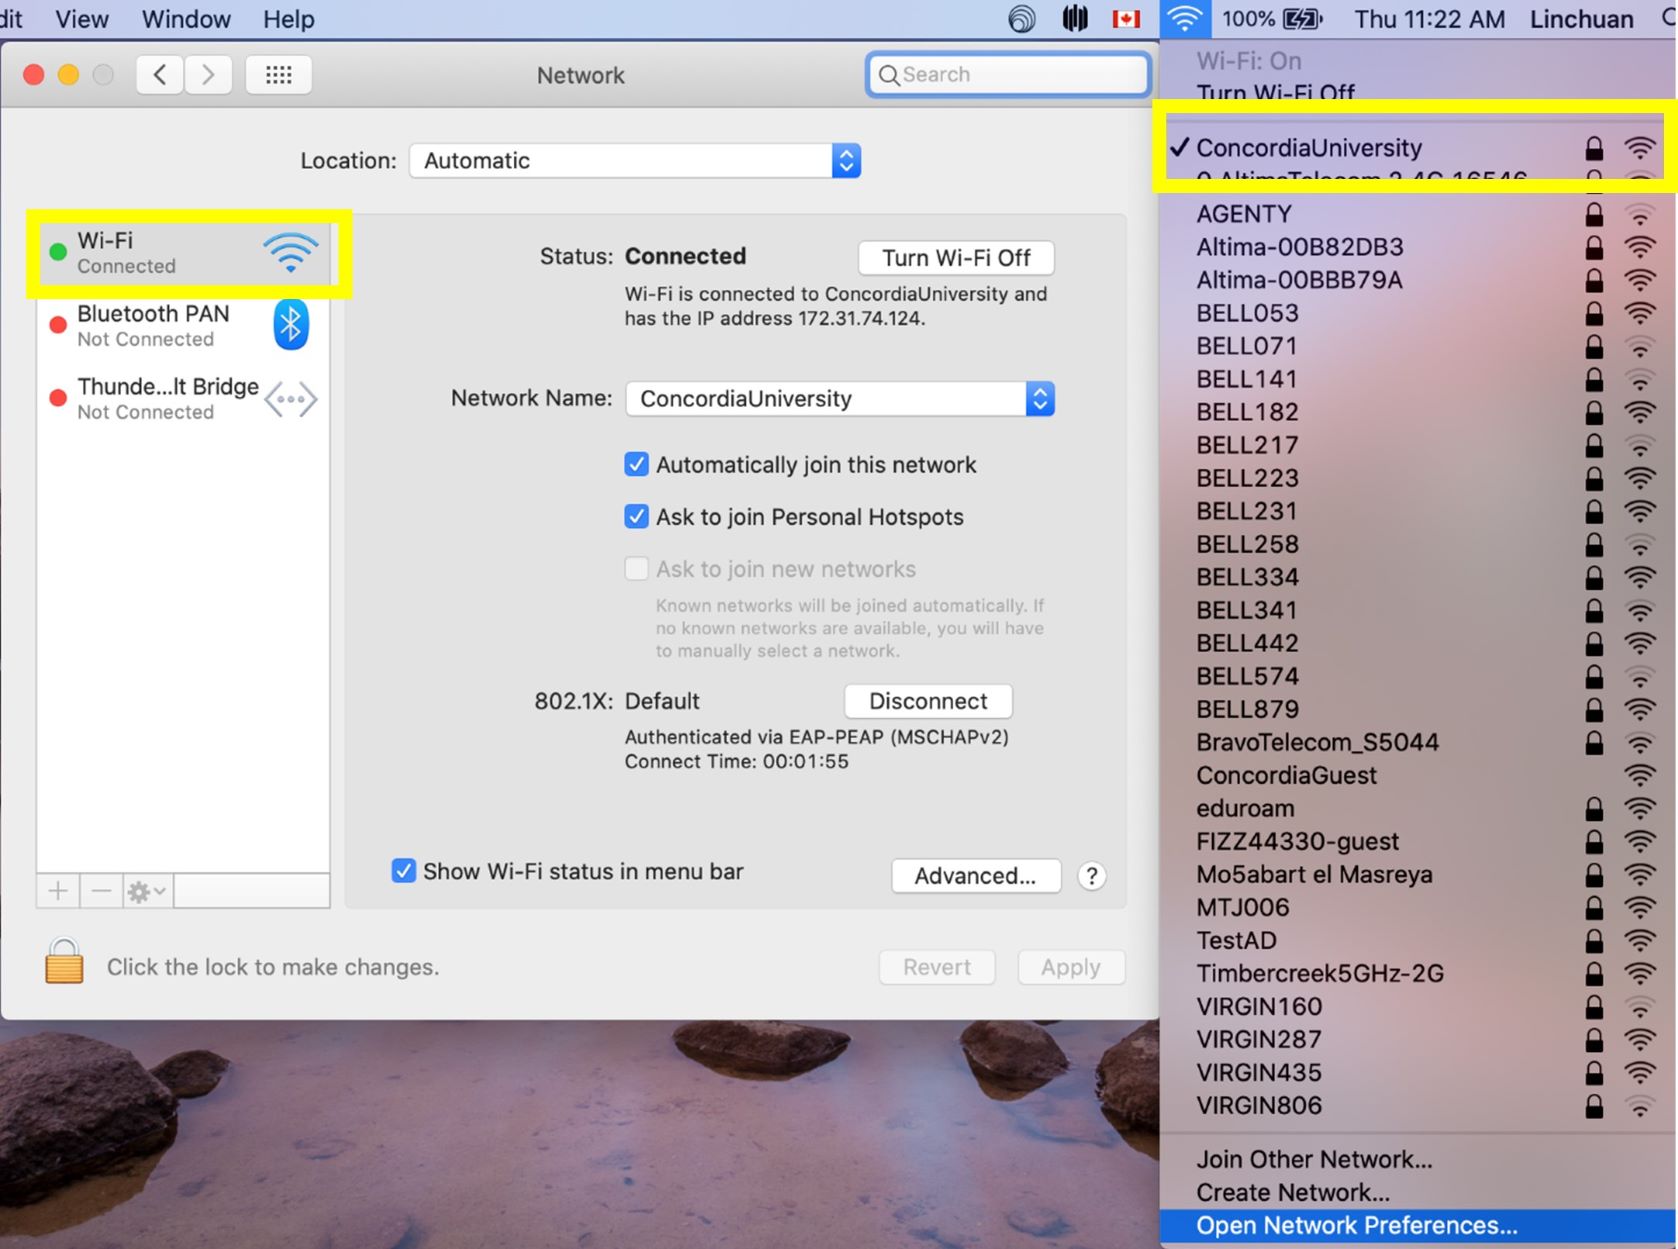This screenshot has width=1678, height=1249.
Task: Click the Canadian flag input source icon
Action: pos(1127,19)
